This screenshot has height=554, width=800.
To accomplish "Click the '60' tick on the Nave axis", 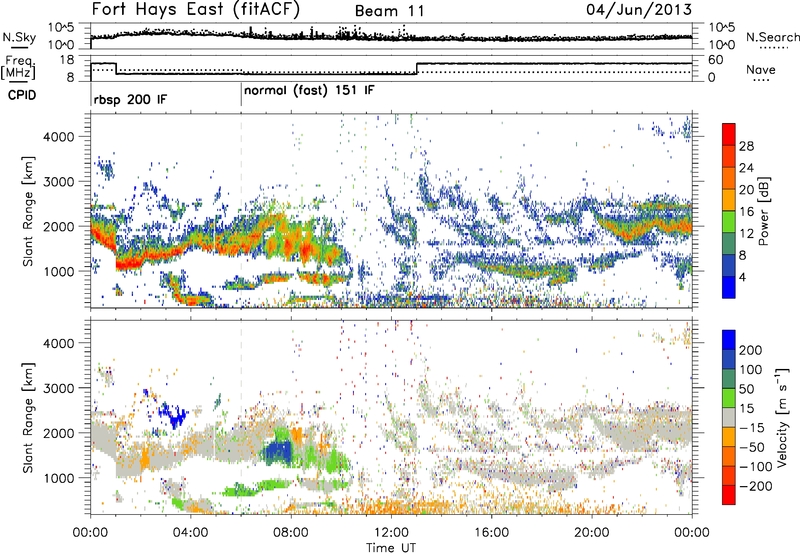I will click(x=716, y=60).
